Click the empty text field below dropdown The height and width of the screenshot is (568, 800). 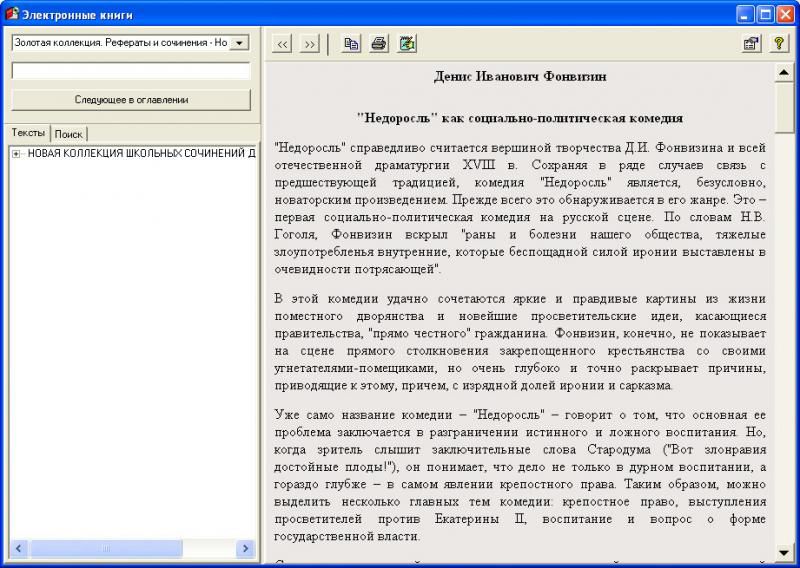pos(130,71)
